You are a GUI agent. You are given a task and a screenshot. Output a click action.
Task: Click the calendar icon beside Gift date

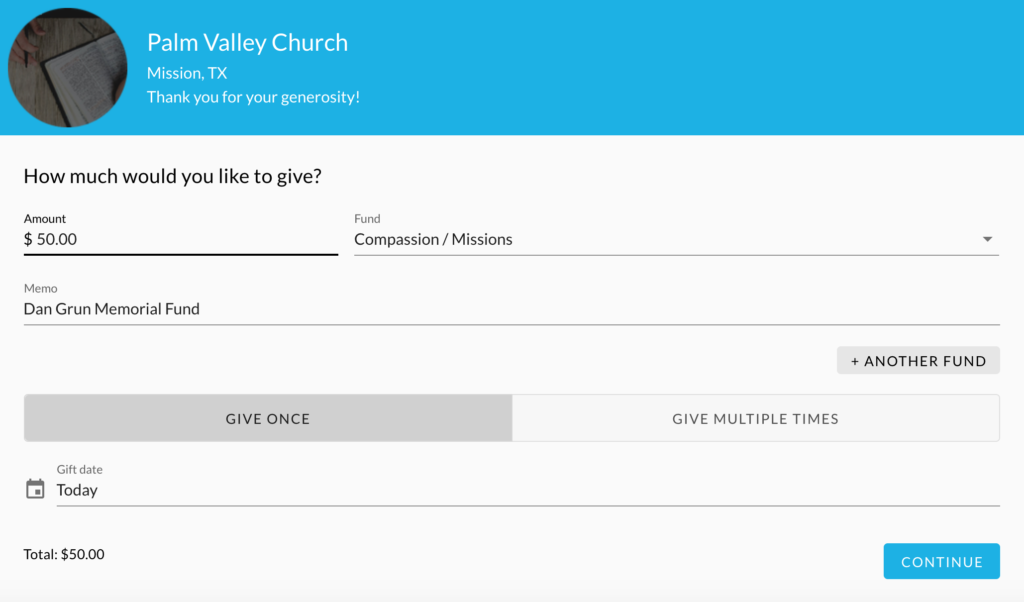coord(35,488)
